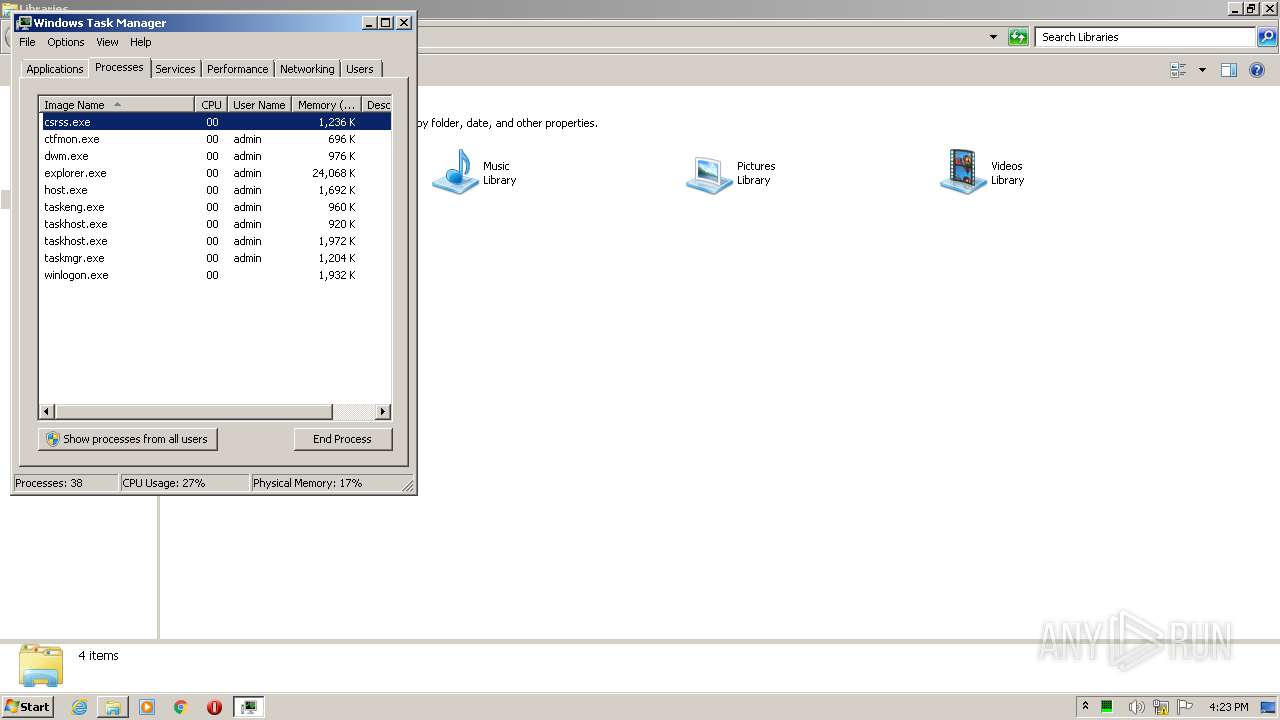Click the Show desktop button
The height and width of the screenshot is (720, 1280).
coord(1268,707)
